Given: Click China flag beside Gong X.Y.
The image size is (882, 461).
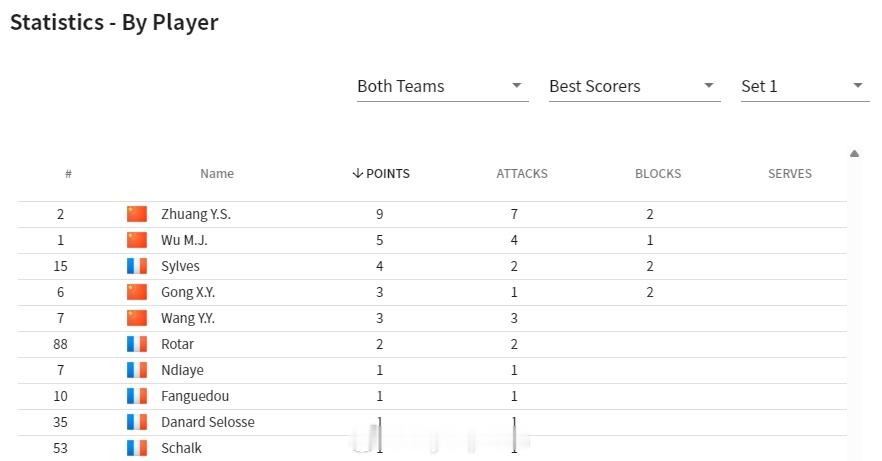Looking at the screenshot, I should tap(137, 292).
